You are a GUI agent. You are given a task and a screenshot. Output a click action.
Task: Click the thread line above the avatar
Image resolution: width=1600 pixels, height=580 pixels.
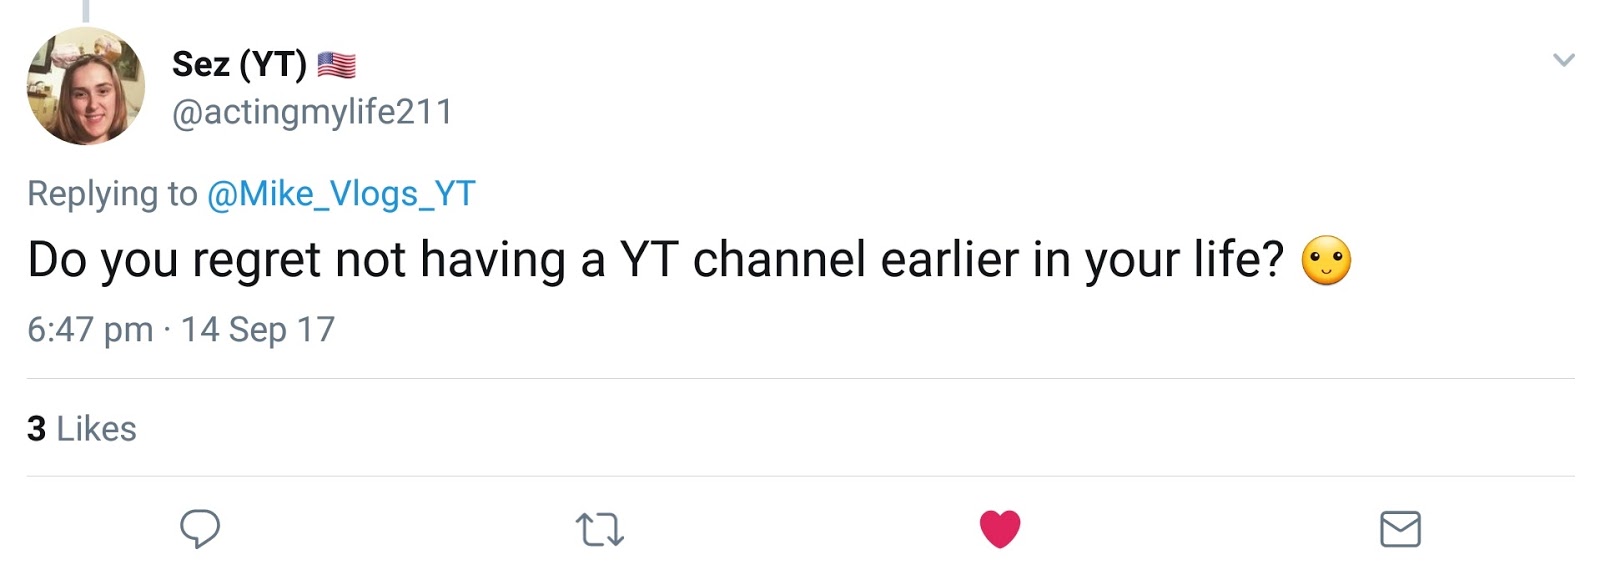click(86, 10)
